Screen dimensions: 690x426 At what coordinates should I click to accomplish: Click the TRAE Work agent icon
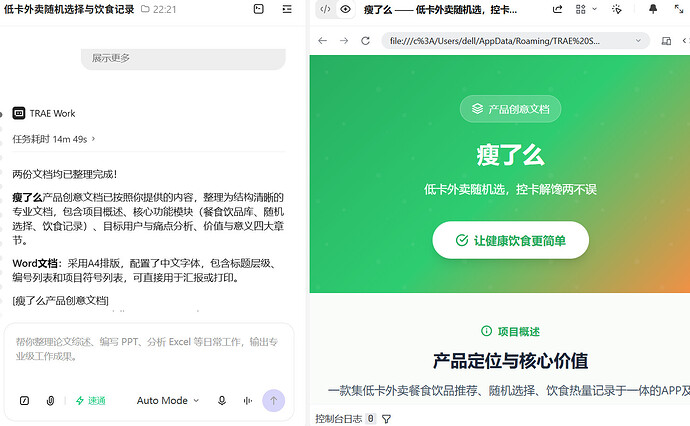[x=19, y=114]
